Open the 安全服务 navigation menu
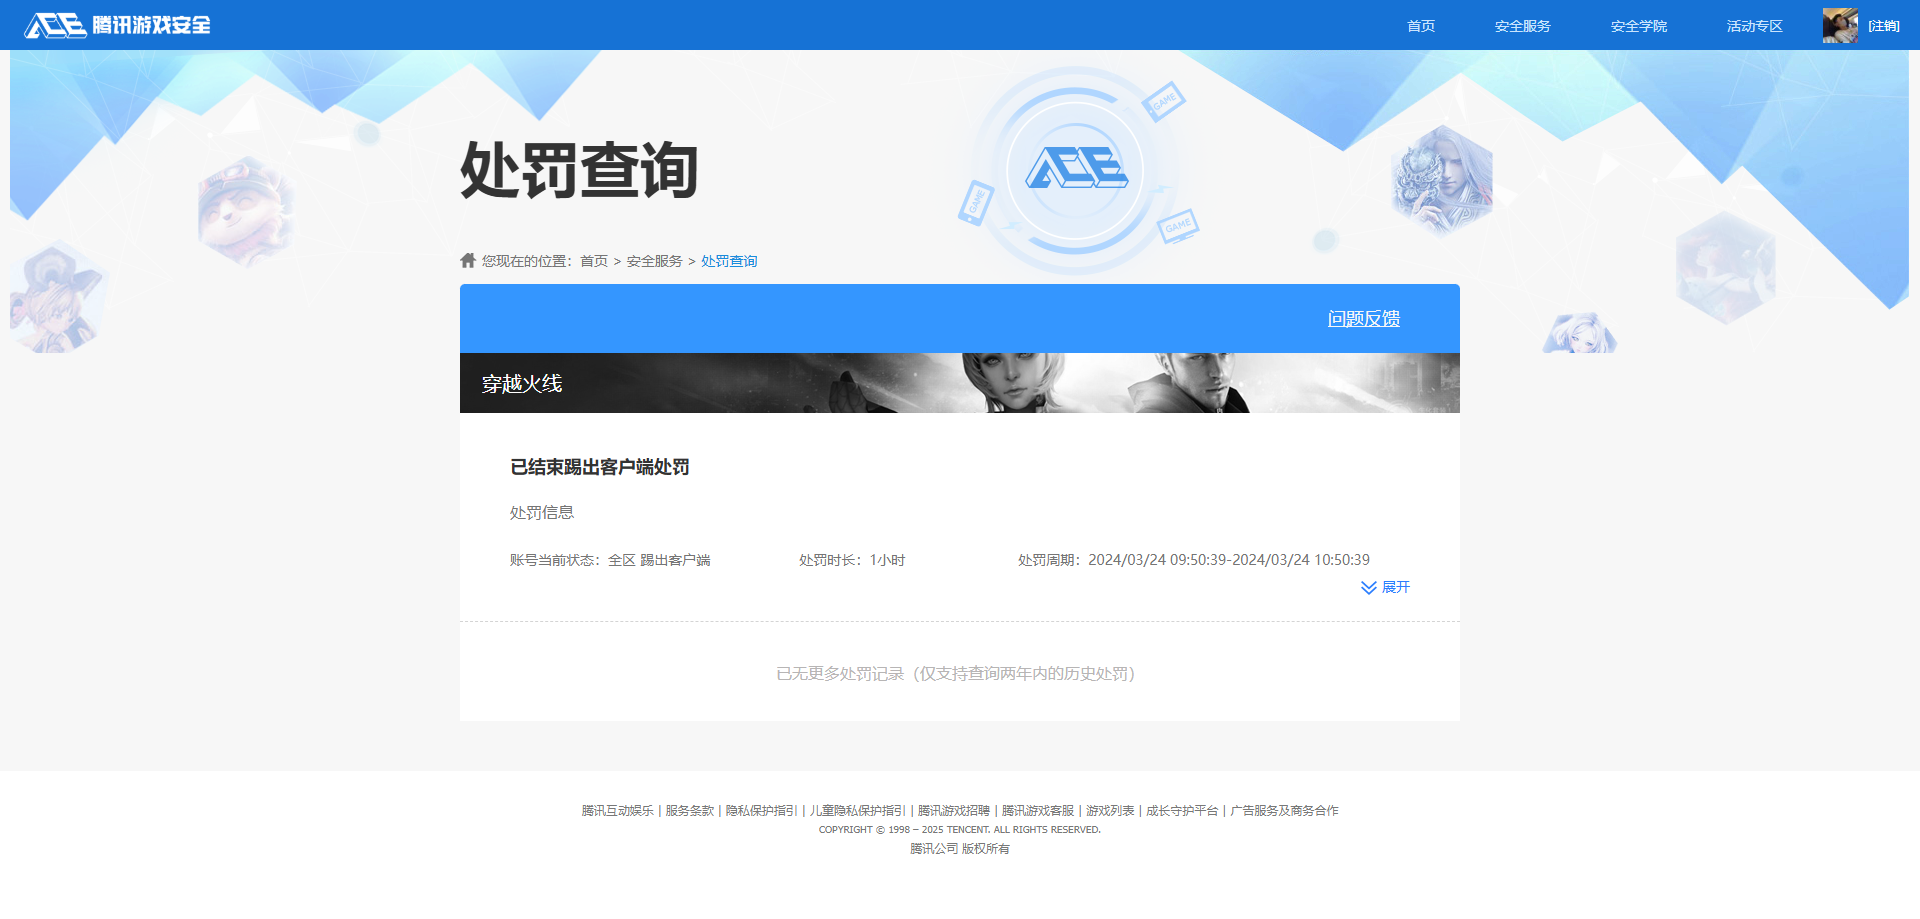Viewport: 1920px width, 919px height. click(1521, 26)
